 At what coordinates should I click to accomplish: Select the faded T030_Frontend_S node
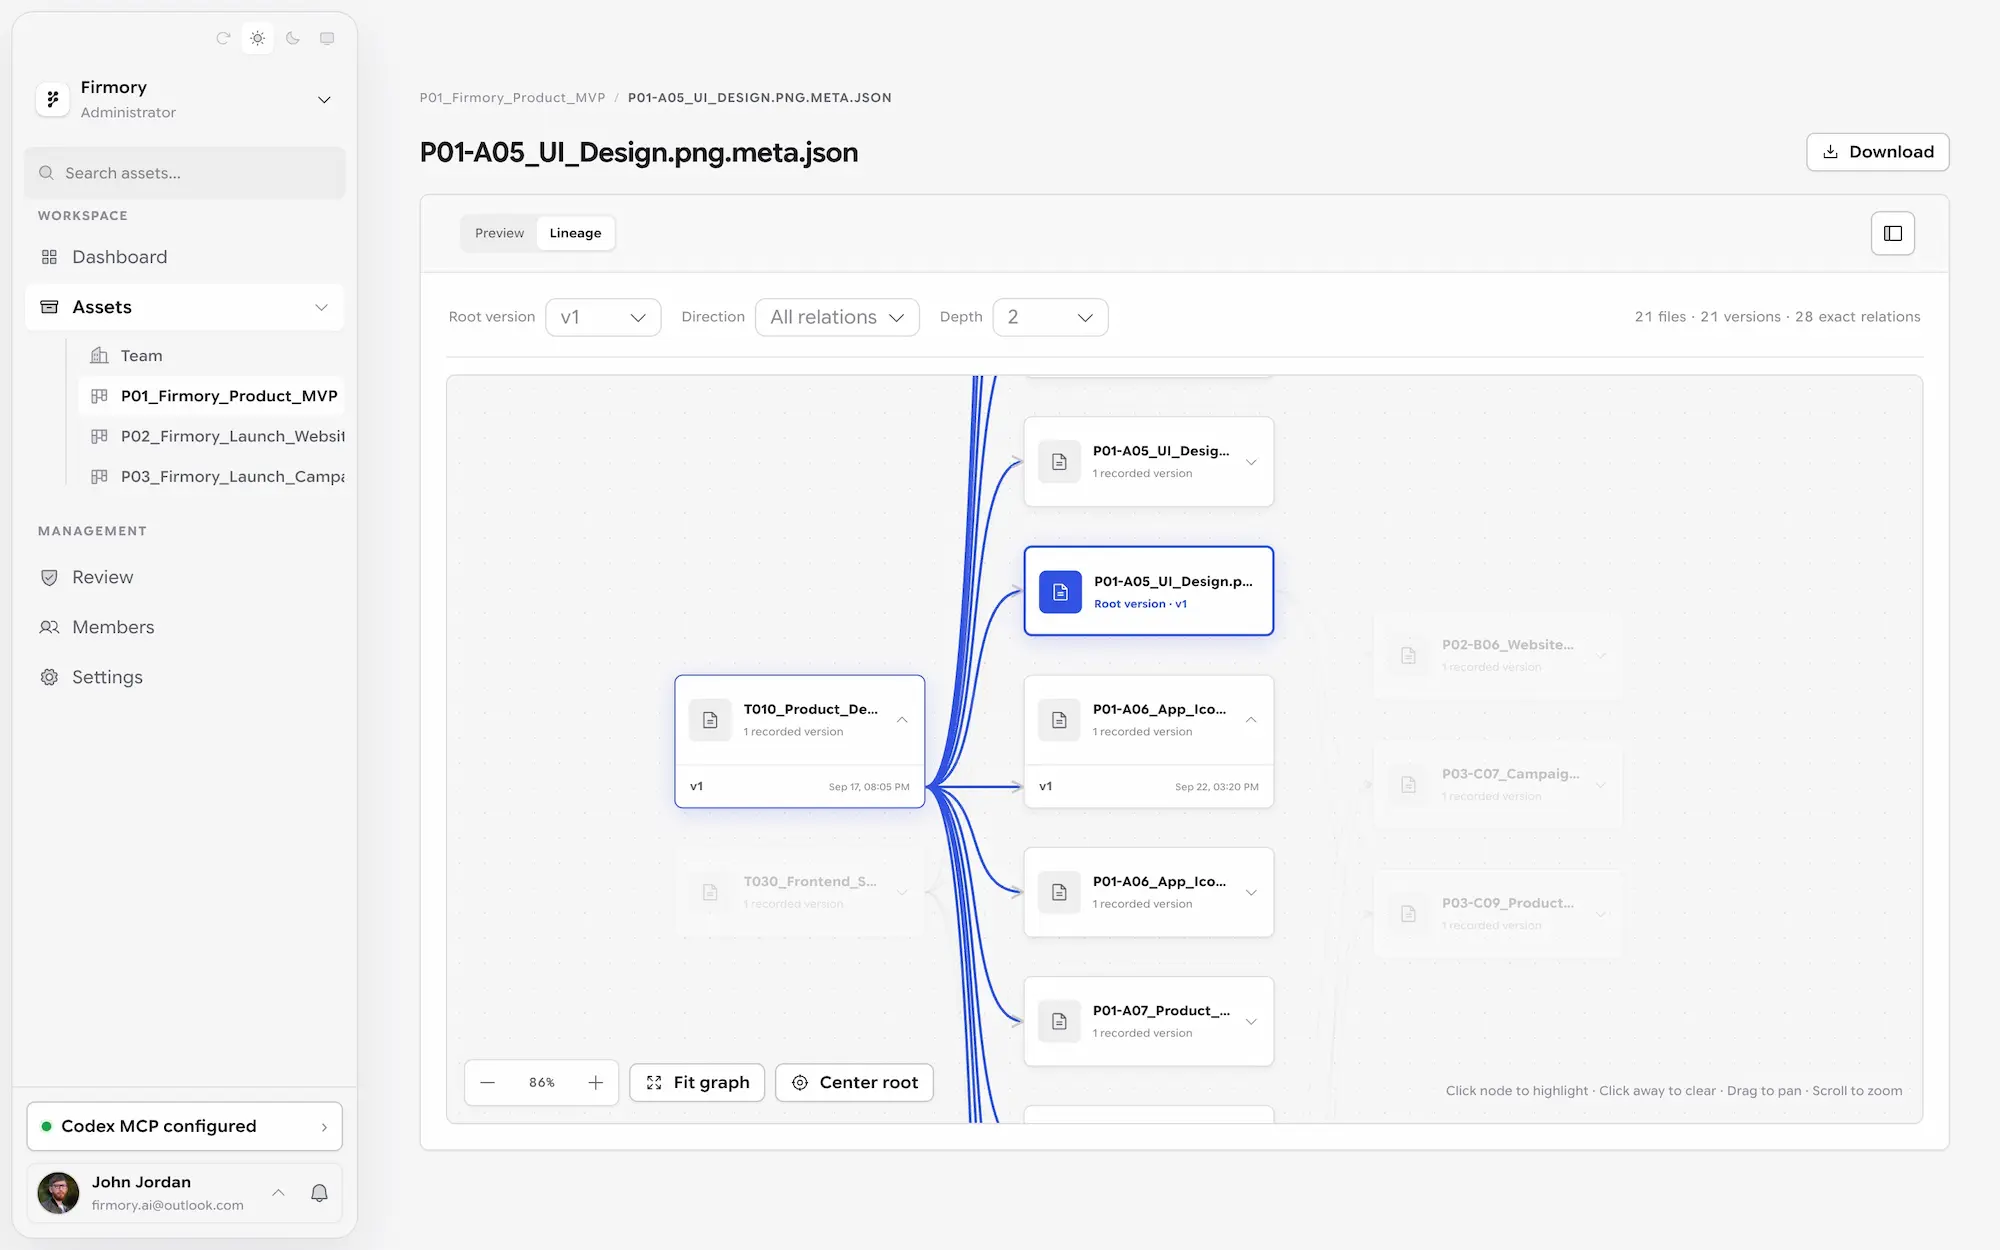pyautogui.click(x=799, y=892)
